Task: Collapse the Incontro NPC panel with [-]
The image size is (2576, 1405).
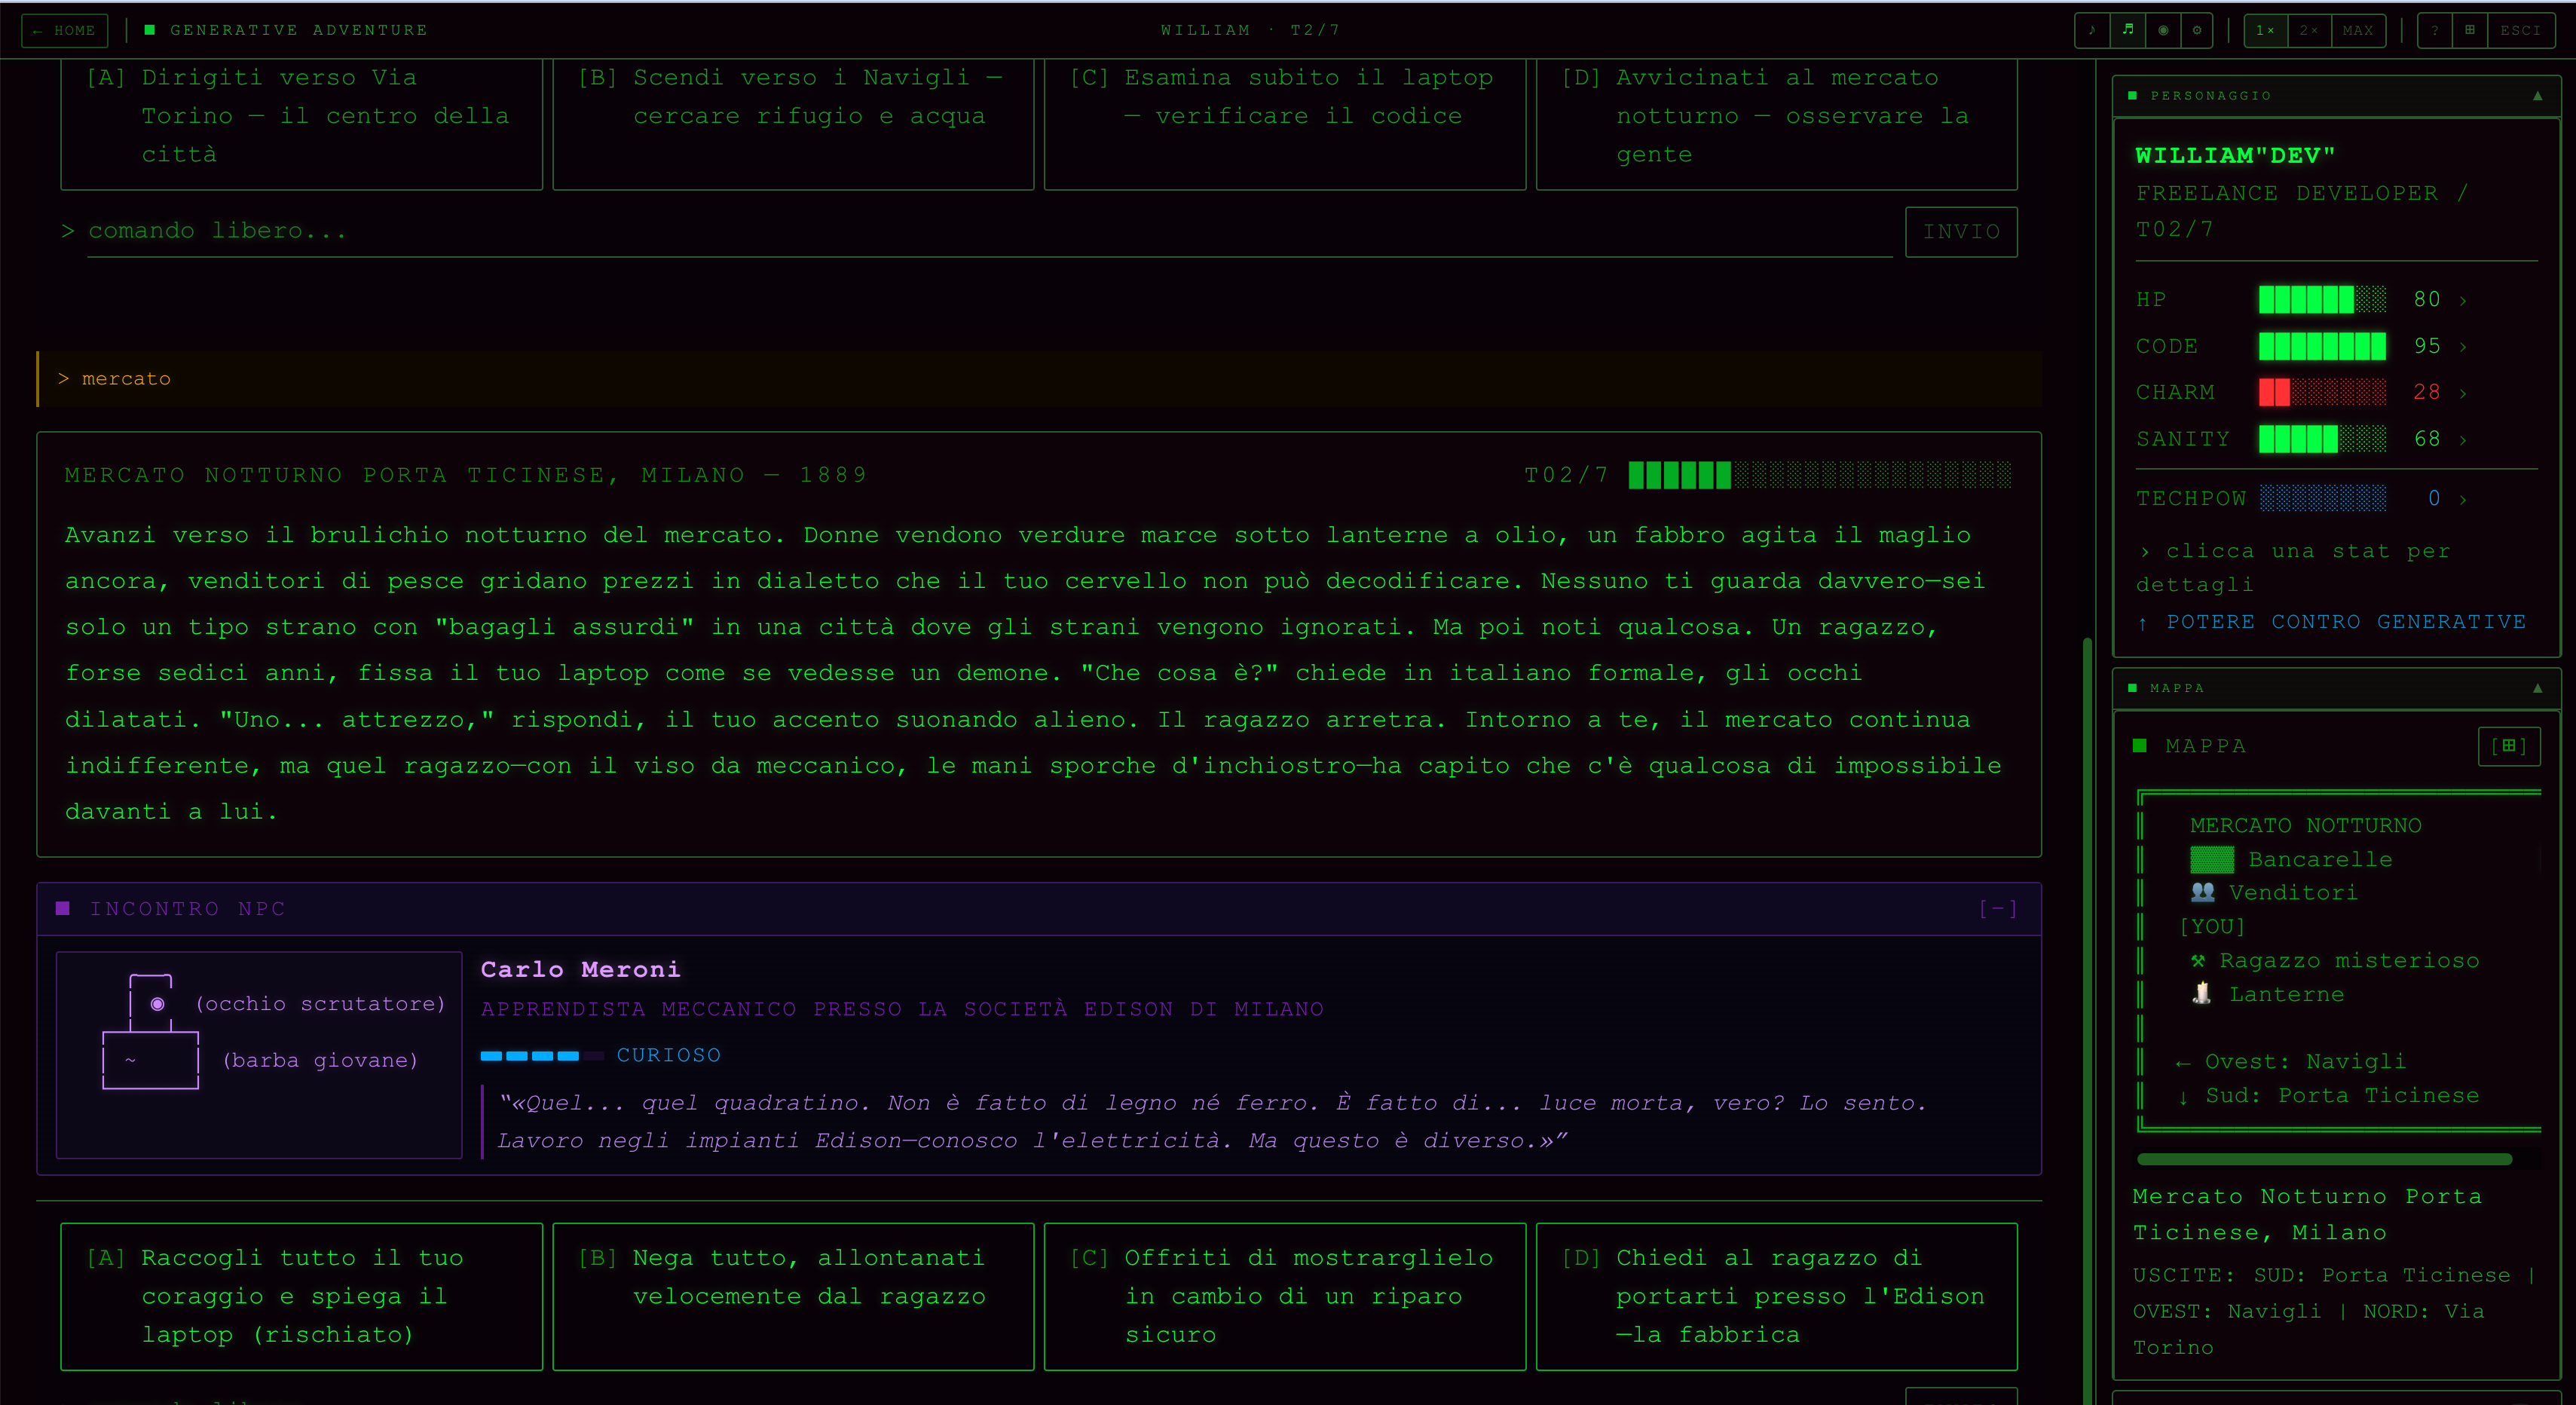Action: click(1998, 908)
